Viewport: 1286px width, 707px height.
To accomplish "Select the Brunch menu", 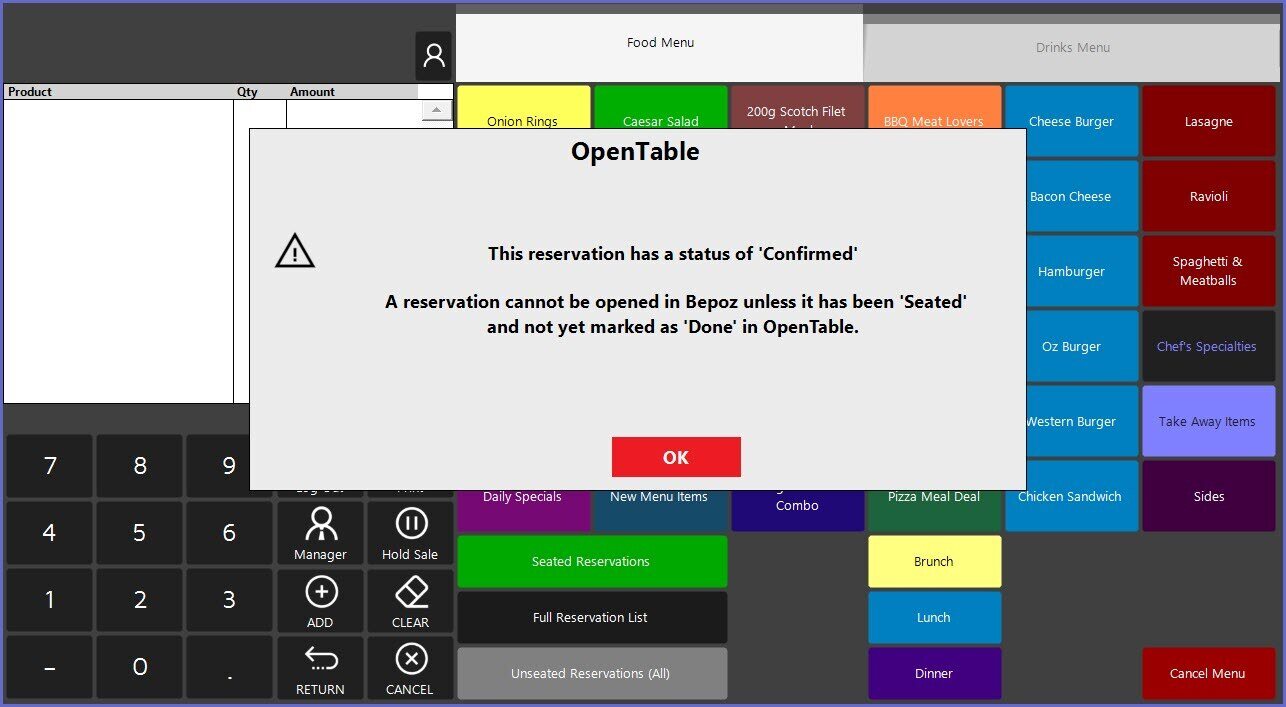I will tap(934, 562).
